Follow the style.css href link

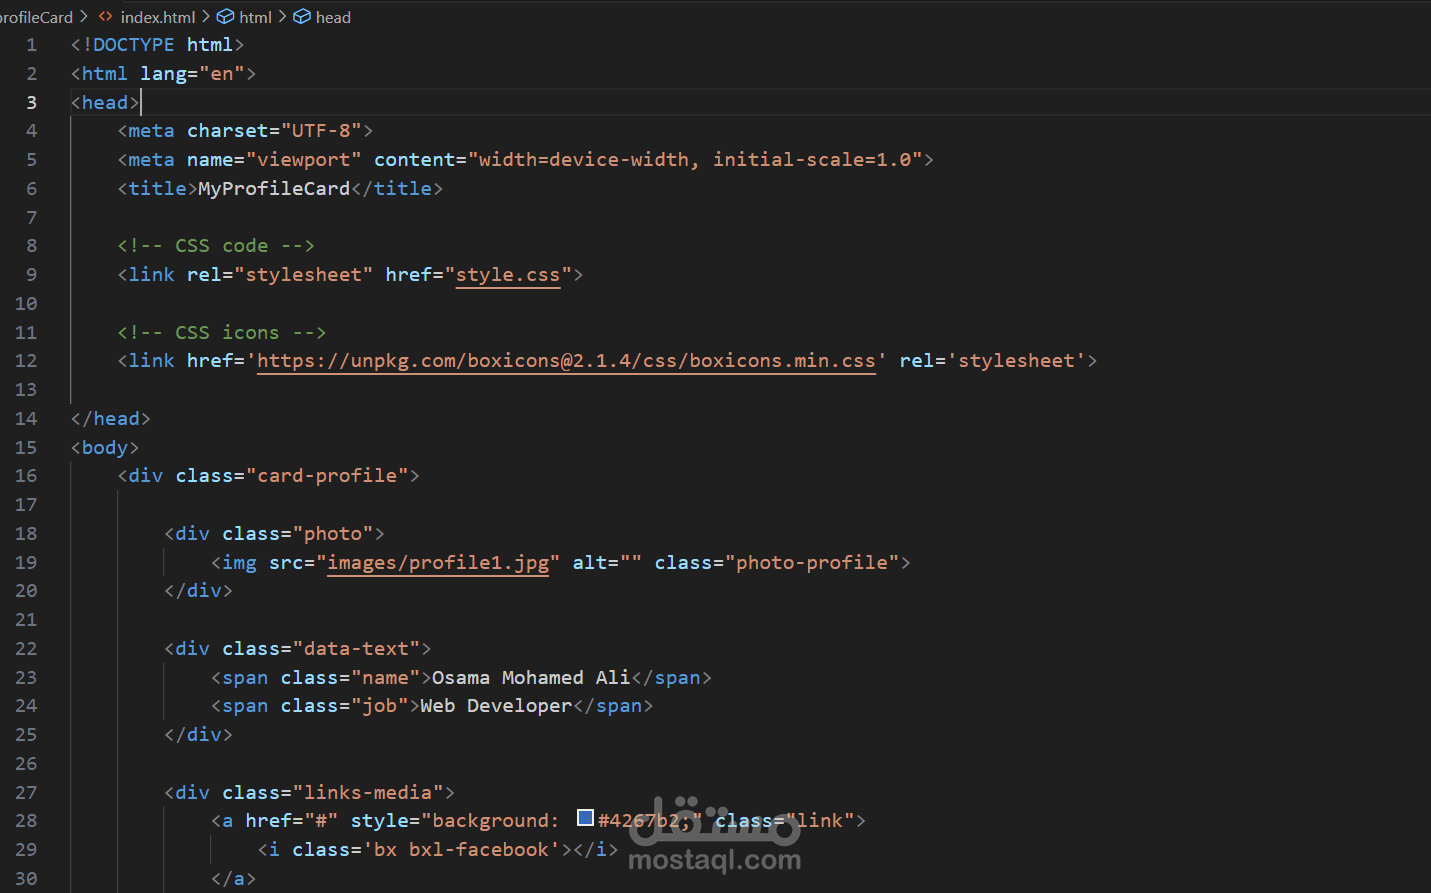pyautogui.click(x=508, y=274)
